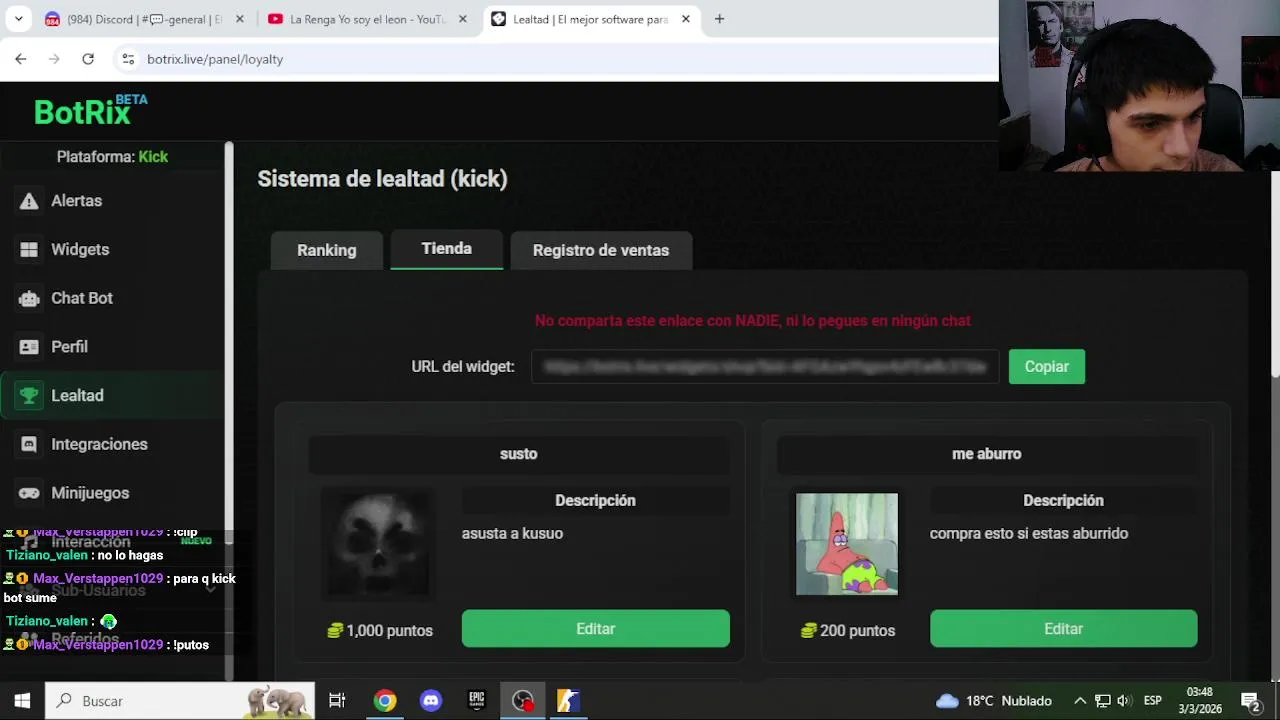Click the volume speaker tray icon

point(1124,701)
